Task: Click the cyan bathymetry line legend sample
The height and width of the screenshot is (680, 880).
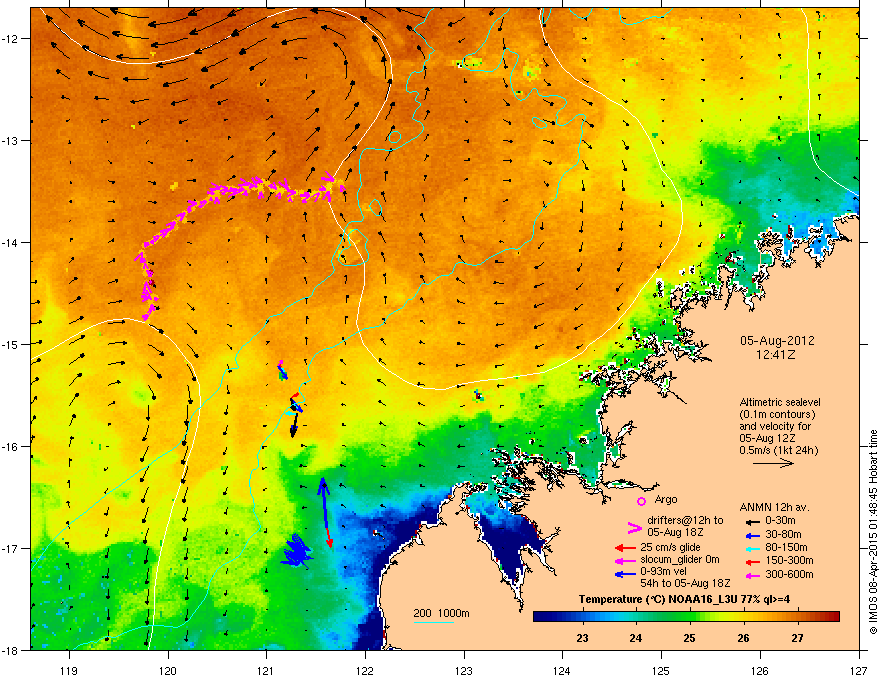Action: click(x=434, y=622)
